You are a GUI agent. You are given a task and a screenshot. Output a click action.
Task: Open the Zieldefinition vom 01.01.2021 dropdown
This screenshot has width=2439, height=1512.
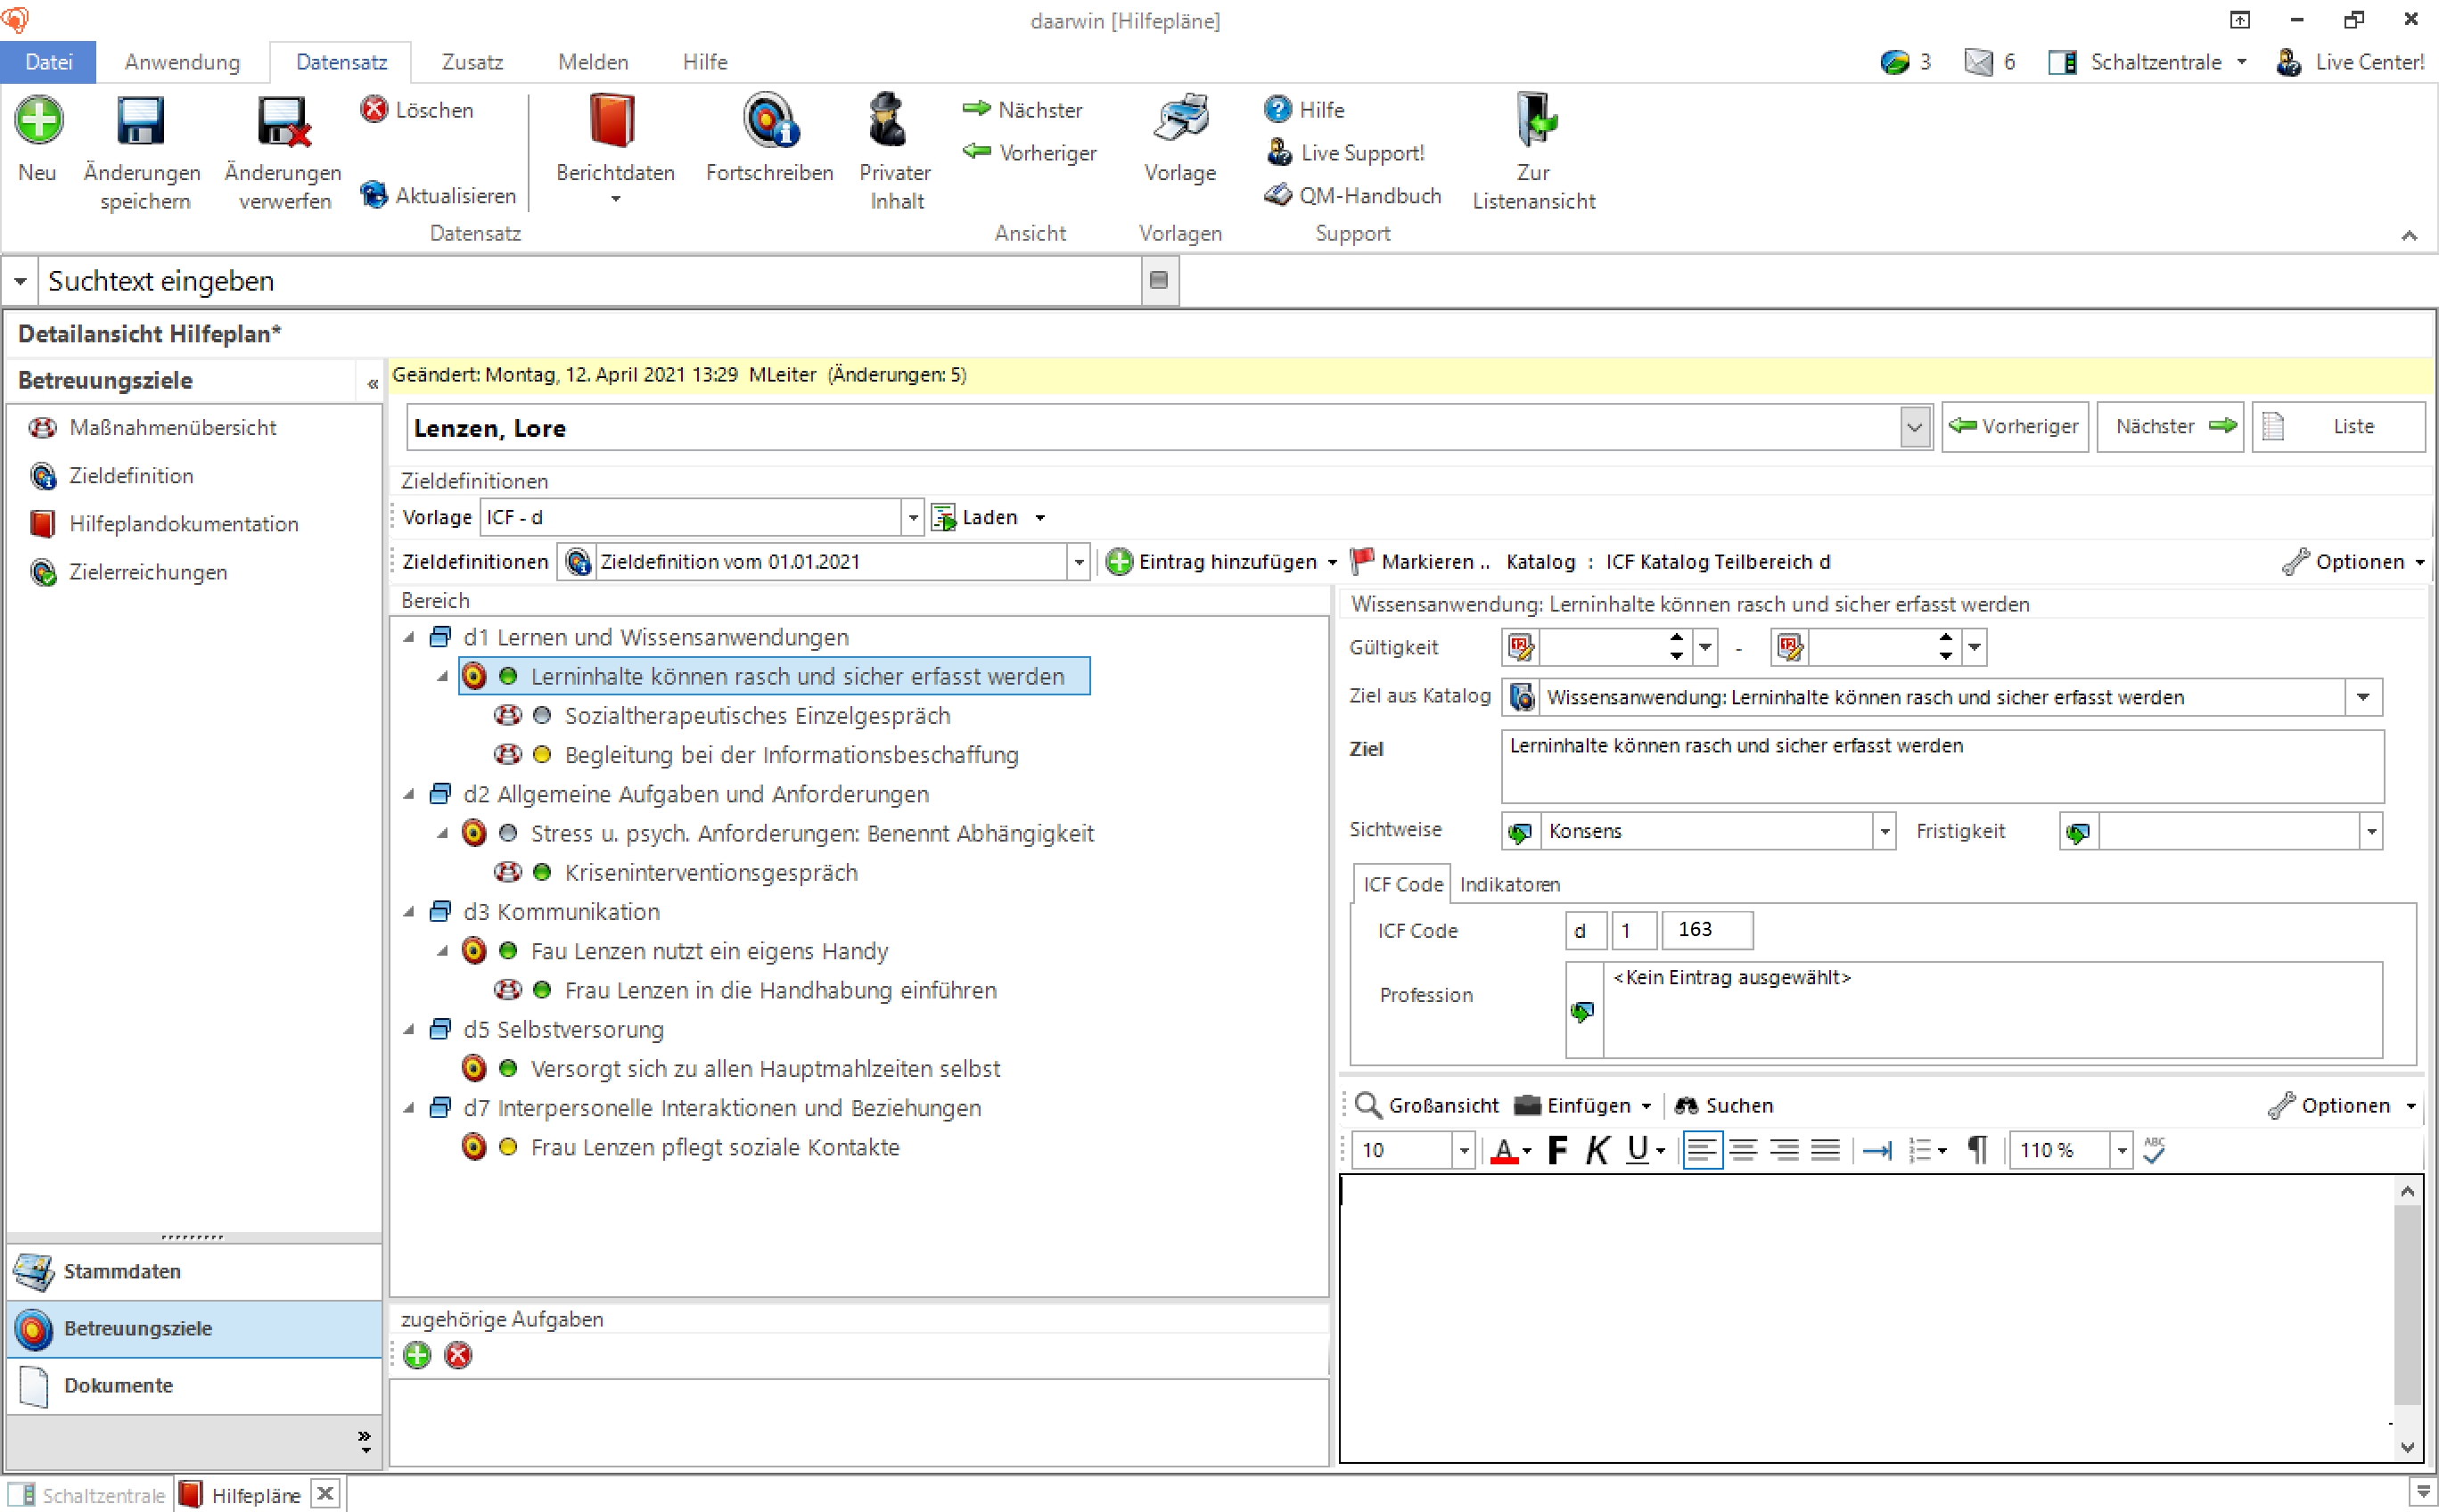point(1078,562)
